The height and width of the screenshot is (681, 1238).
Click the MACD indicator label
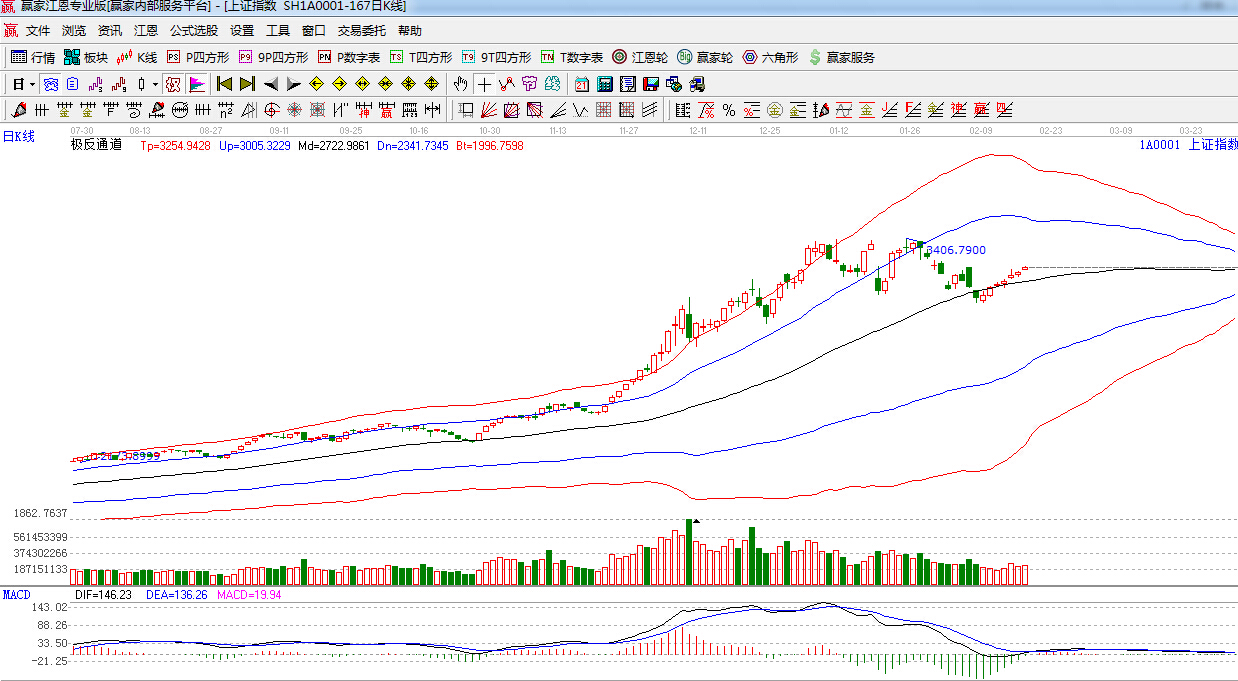tap(16, 594)
